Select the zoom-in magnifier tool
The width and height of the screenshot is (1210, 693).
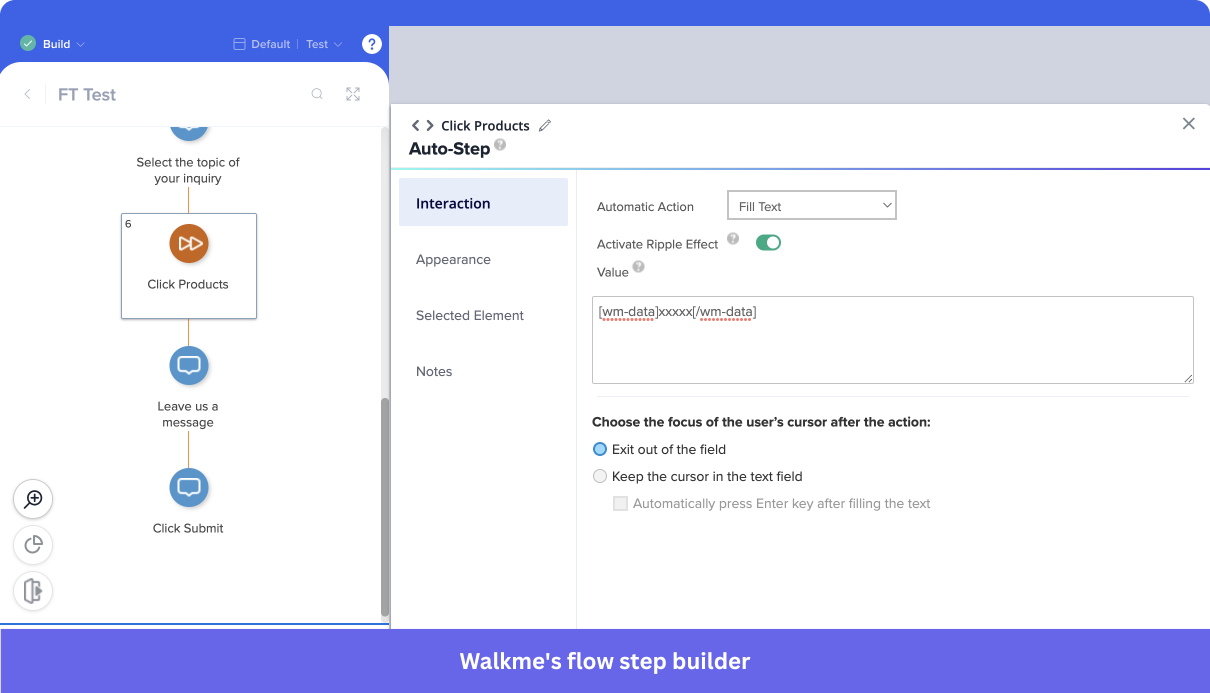(x=33, y=499)
